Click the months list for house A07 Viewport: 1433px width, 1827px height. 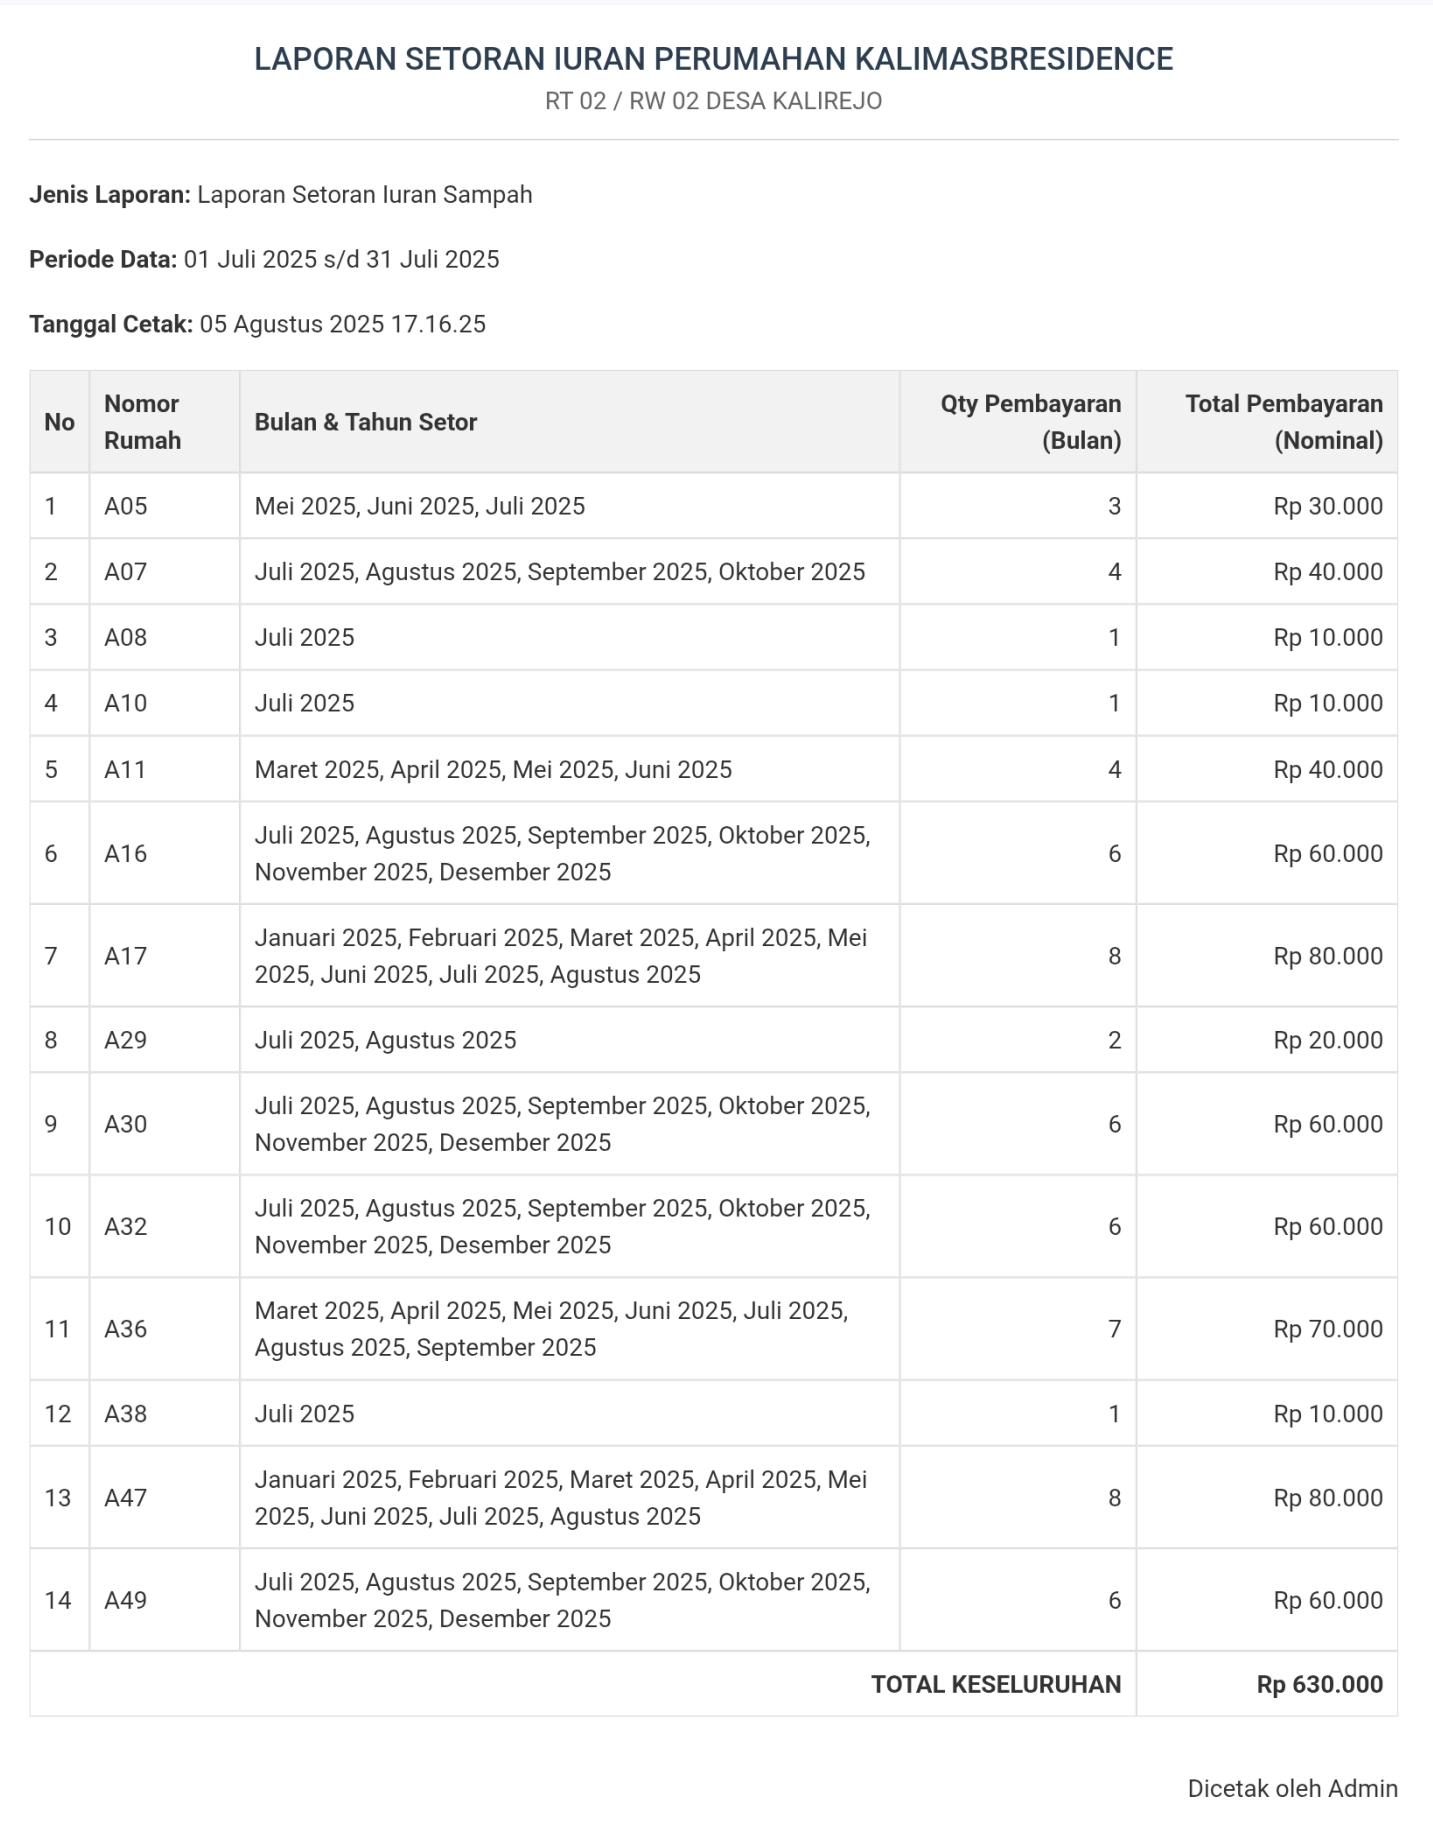coord(559,572)
